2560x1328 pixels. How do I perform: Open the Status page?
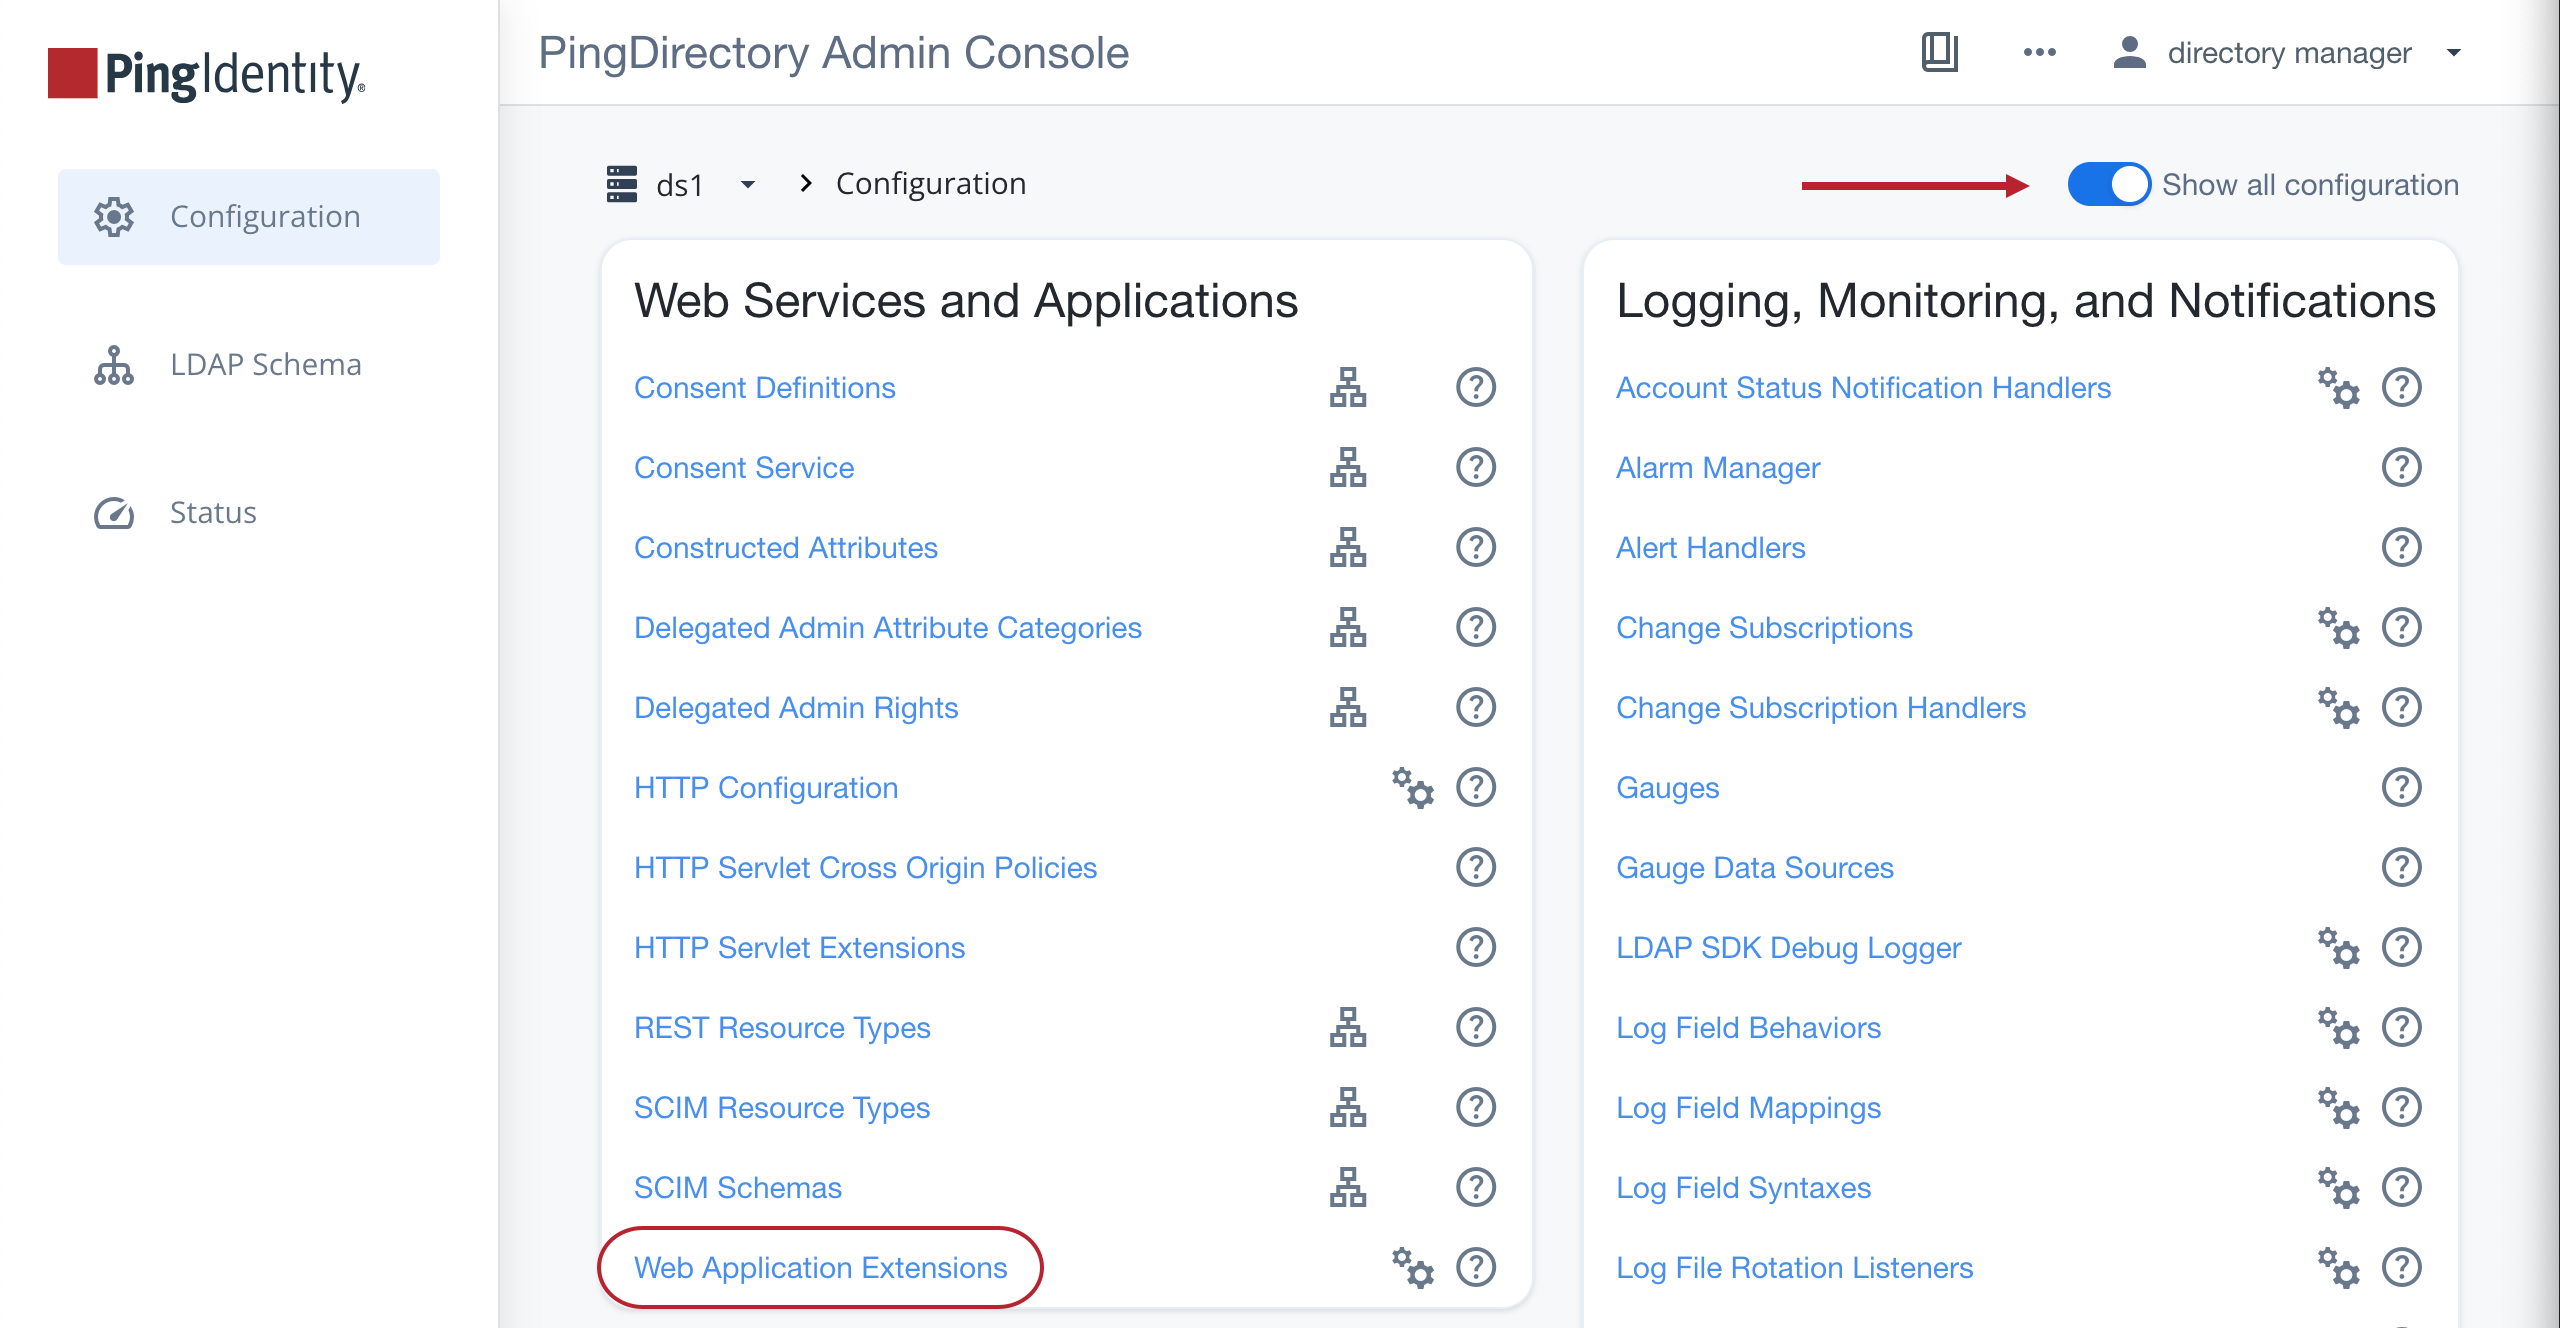[x=211, y=512]
